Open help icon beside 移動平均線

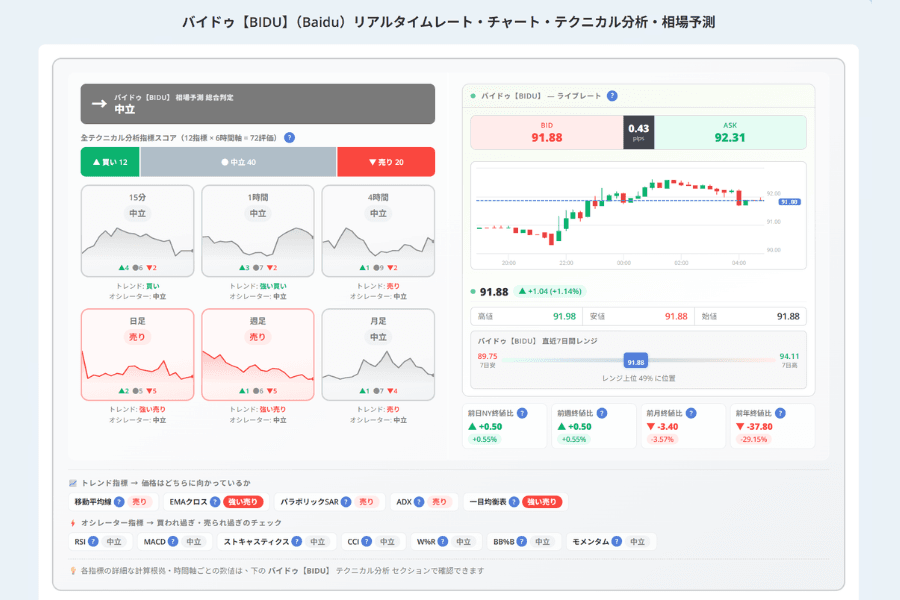[119, 502]
